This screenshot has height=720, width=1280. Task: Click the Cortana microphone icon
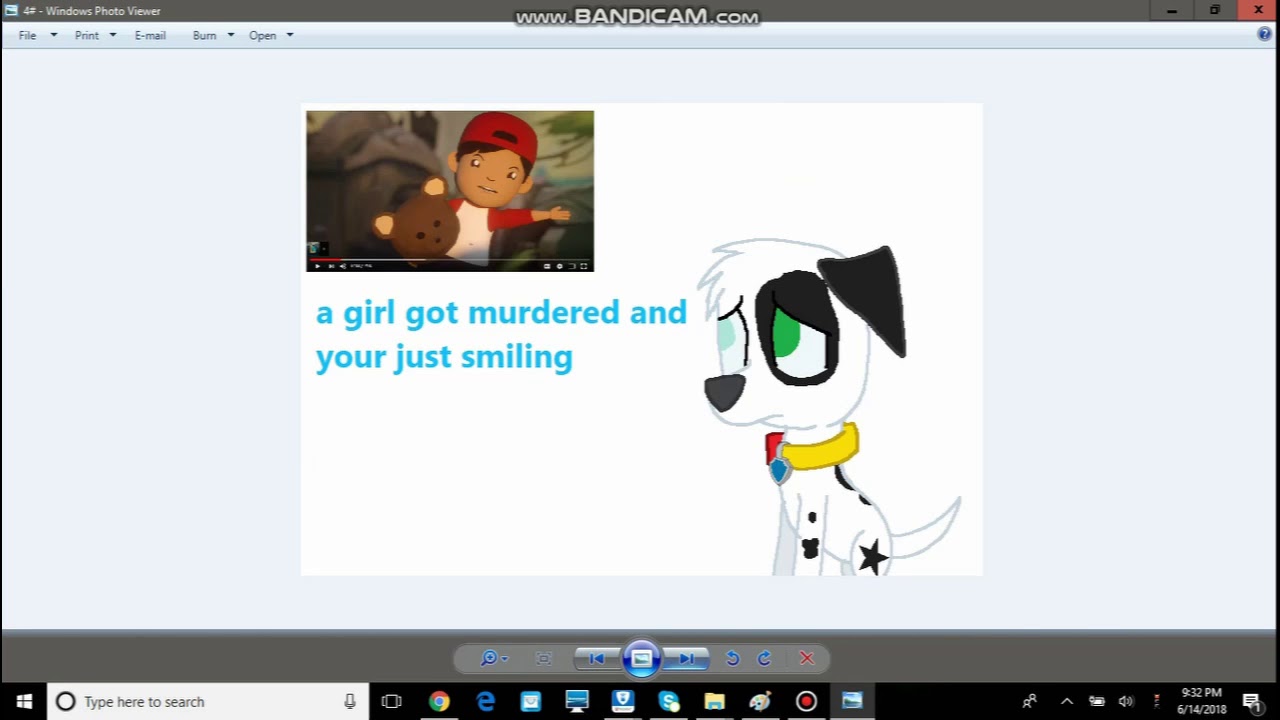350,701
